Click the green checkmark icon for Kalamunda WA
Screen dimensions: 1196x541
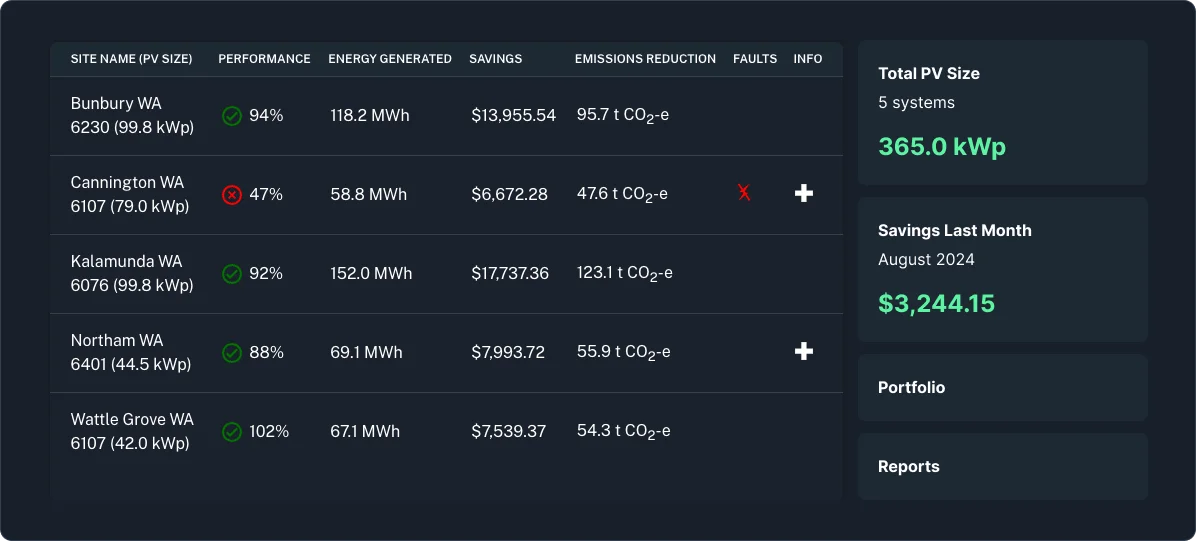[231, 274]
